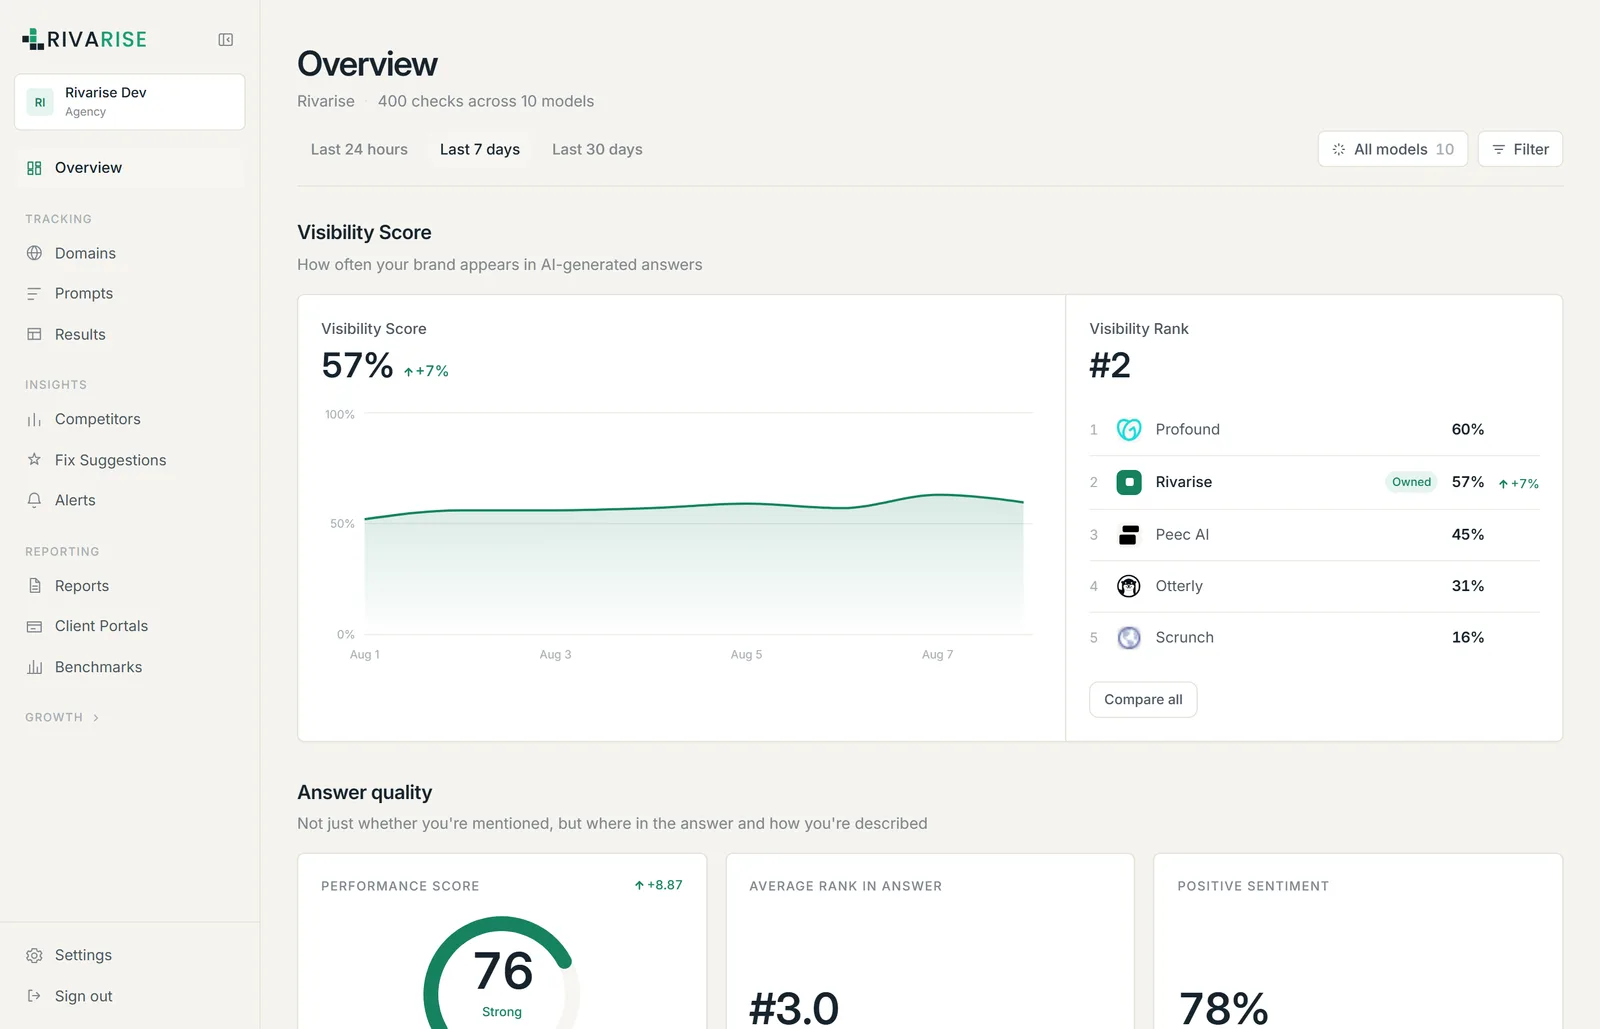The image size is (1600, 1029).
Task: Click the Profound brand logo
Action: [1129, 429]
